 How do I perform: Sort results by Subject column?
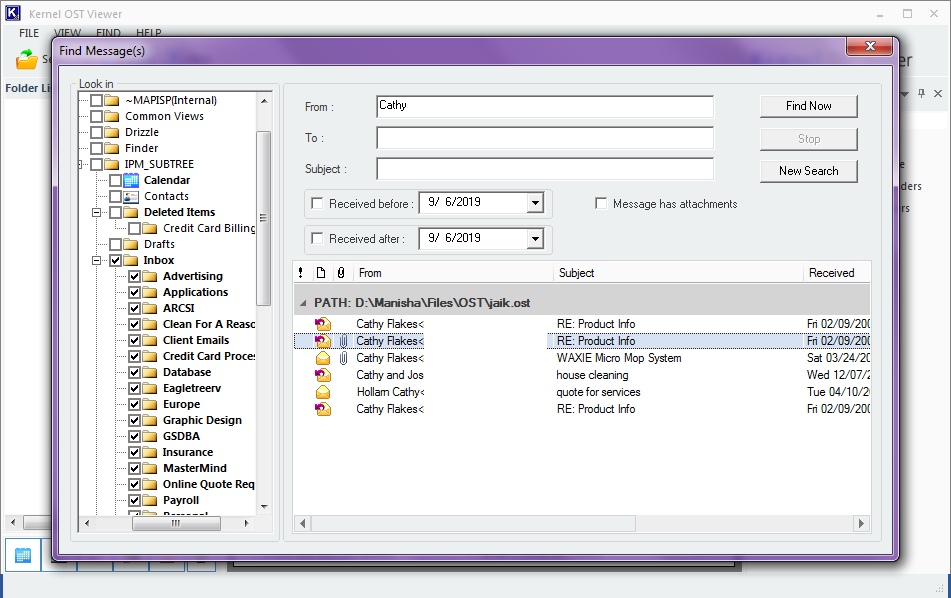click(678, 273)
